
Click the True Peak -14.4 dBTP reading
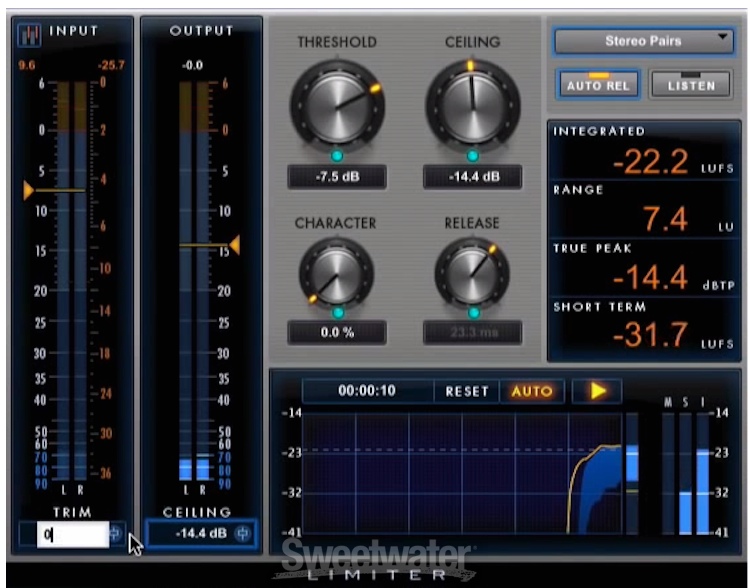pos(651,277)
